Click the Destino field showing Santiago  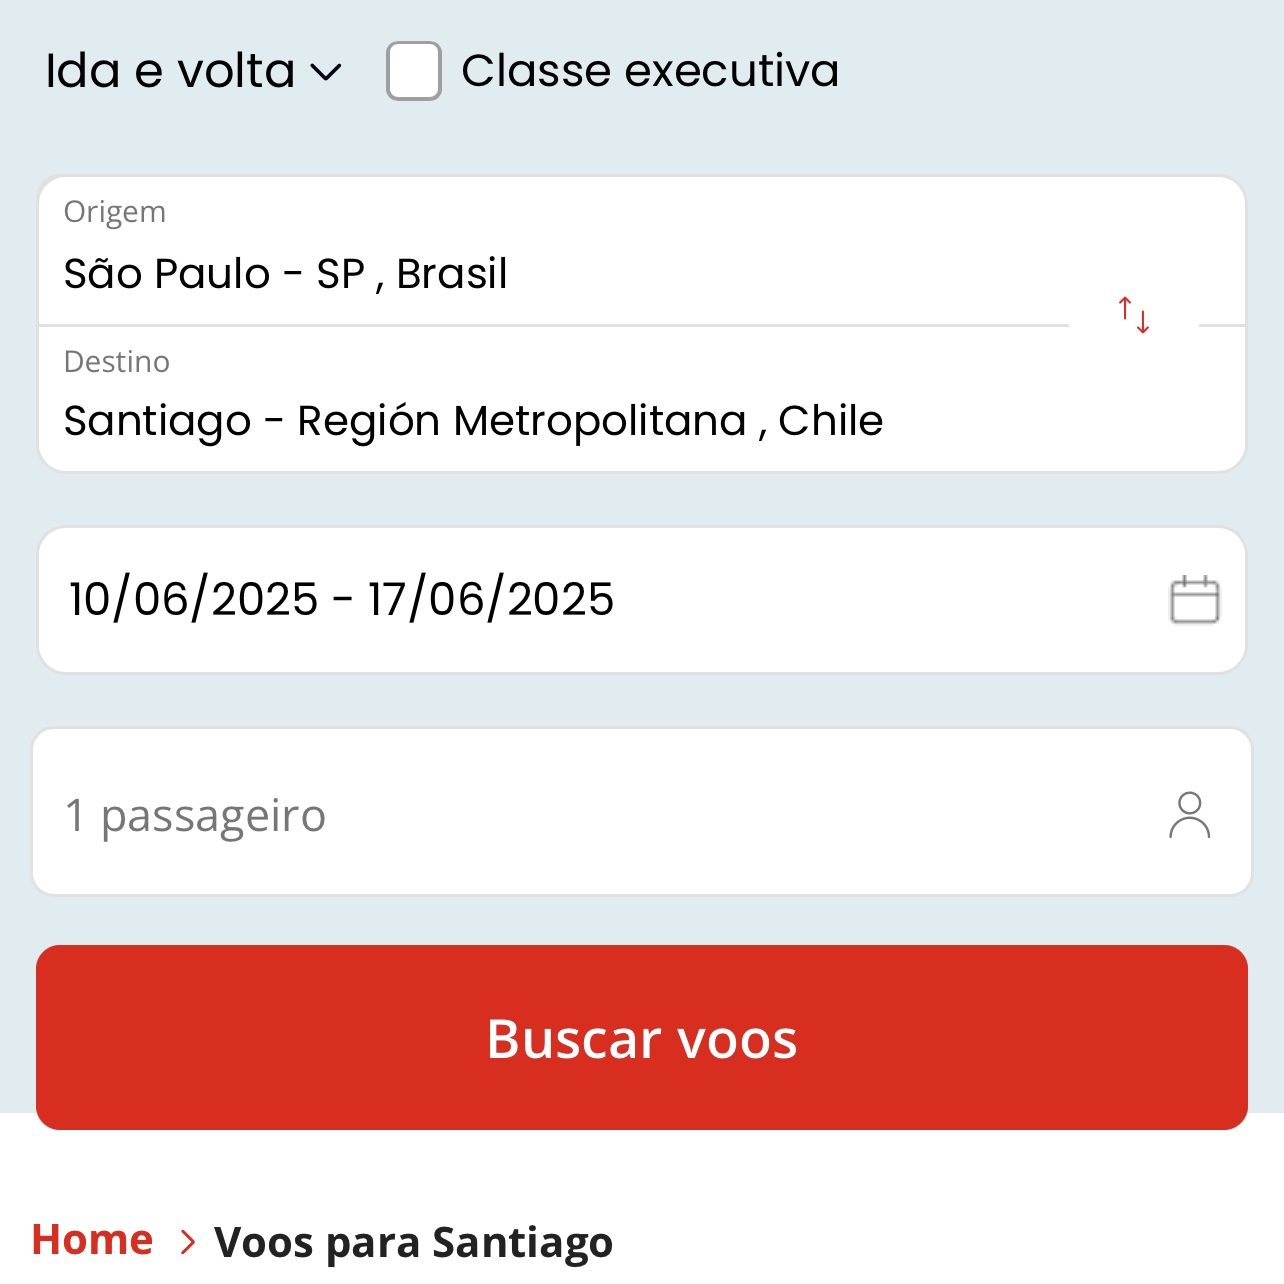point(474,420)
